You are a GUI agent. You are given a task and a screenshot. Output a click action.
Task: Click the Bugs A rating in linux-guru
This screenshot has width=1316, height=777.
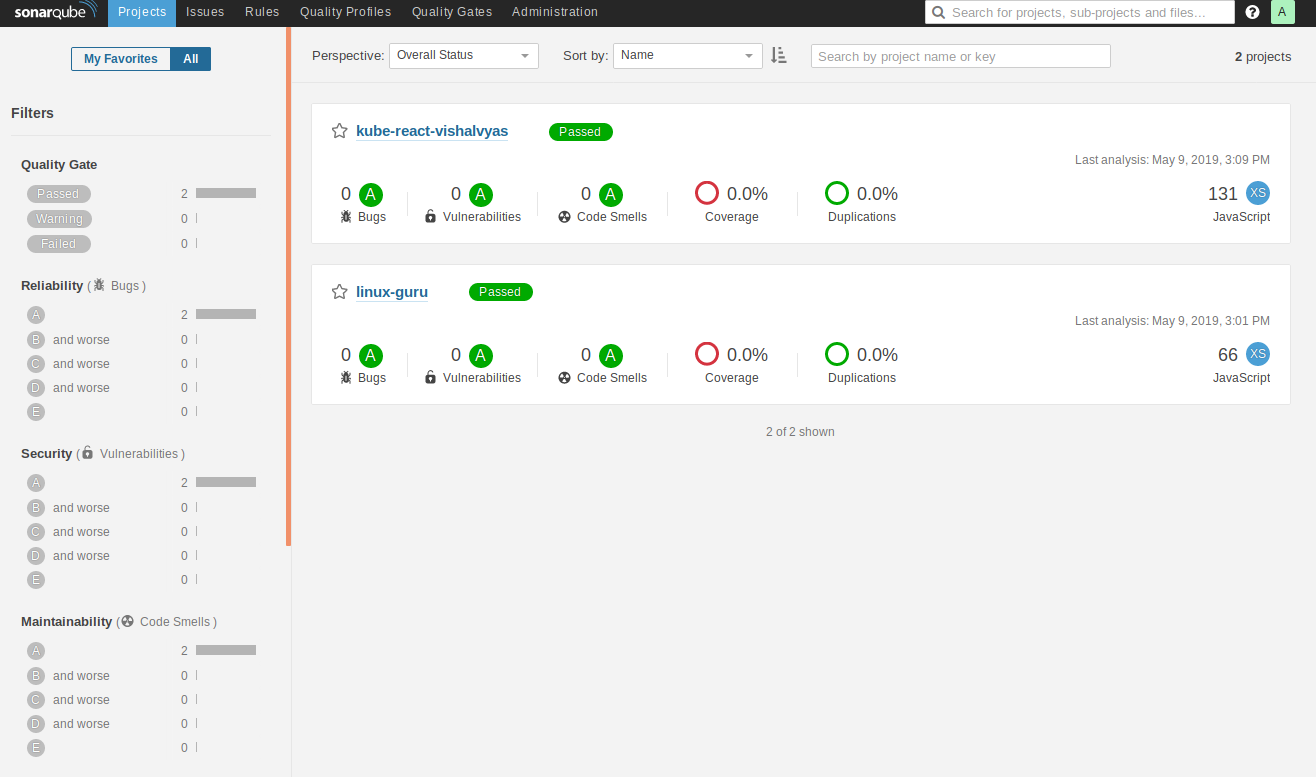pyautogui.click(x=371, y=355)
